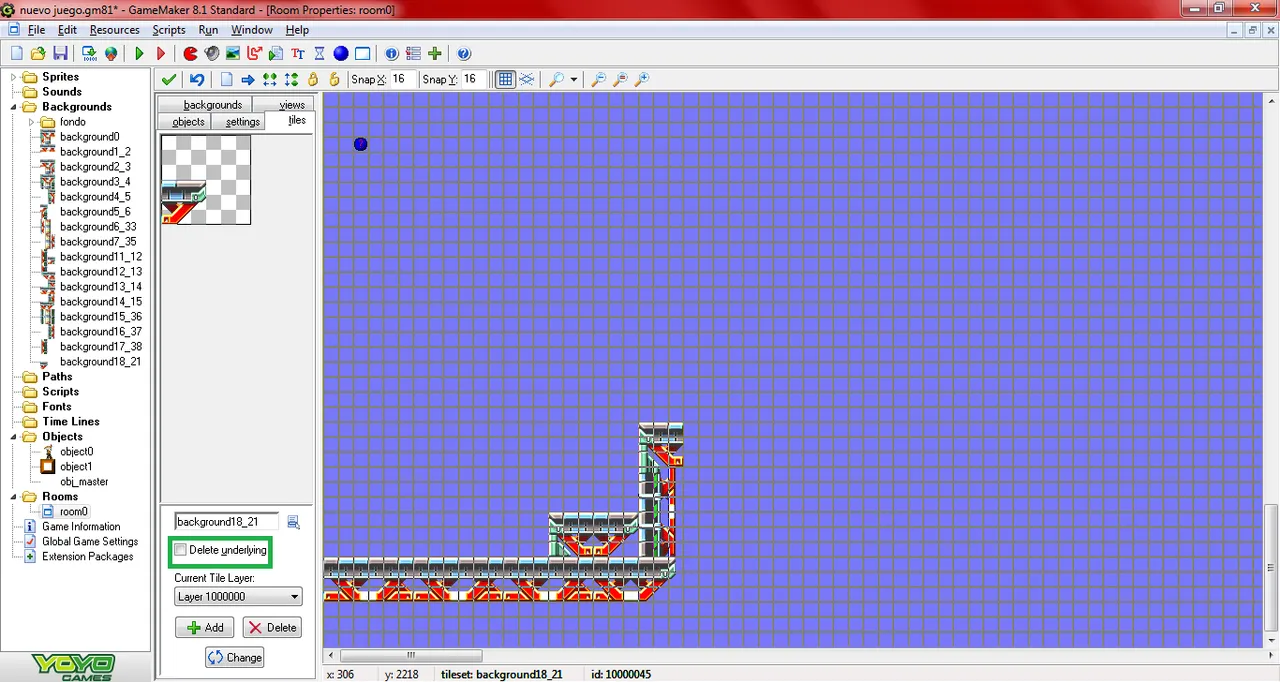1280x682 pixels.
Task: Collapse the Backgrounds folder
Action: pyautogui.click(x=14, y=107)
